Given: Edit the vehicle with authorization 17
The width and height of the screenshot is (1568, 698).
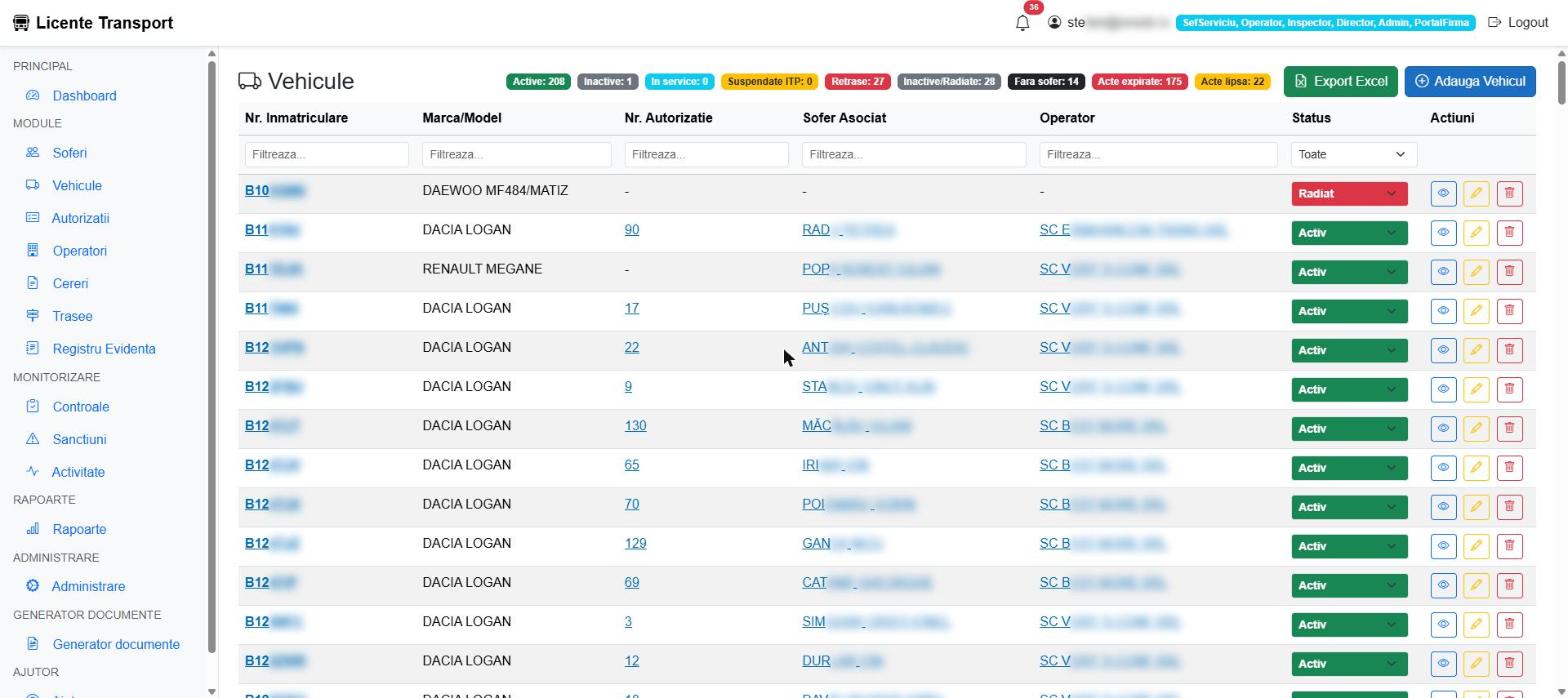Looking at the screenshot, I should [x=1476, y=311].
